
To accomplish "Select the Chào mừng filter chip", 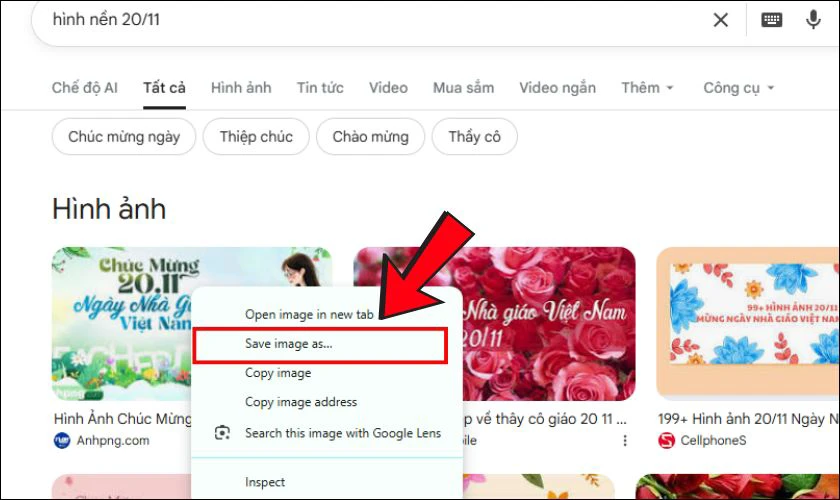I will (x=371, y=137).
